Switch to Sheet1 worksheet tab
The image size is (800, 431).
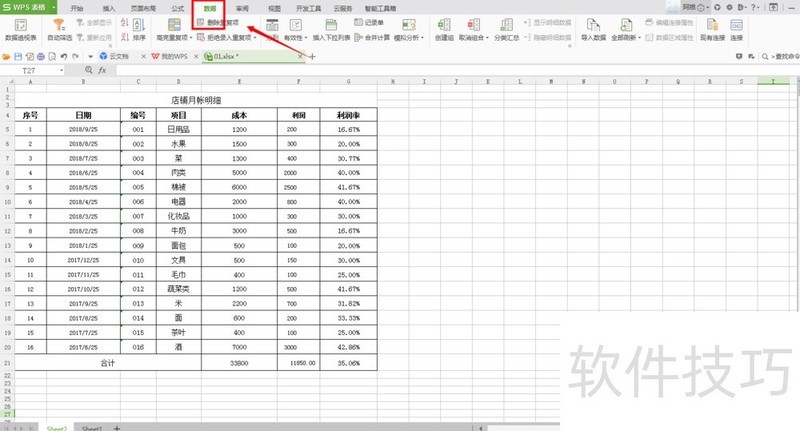pyautogui.click(x=93, y=427)
